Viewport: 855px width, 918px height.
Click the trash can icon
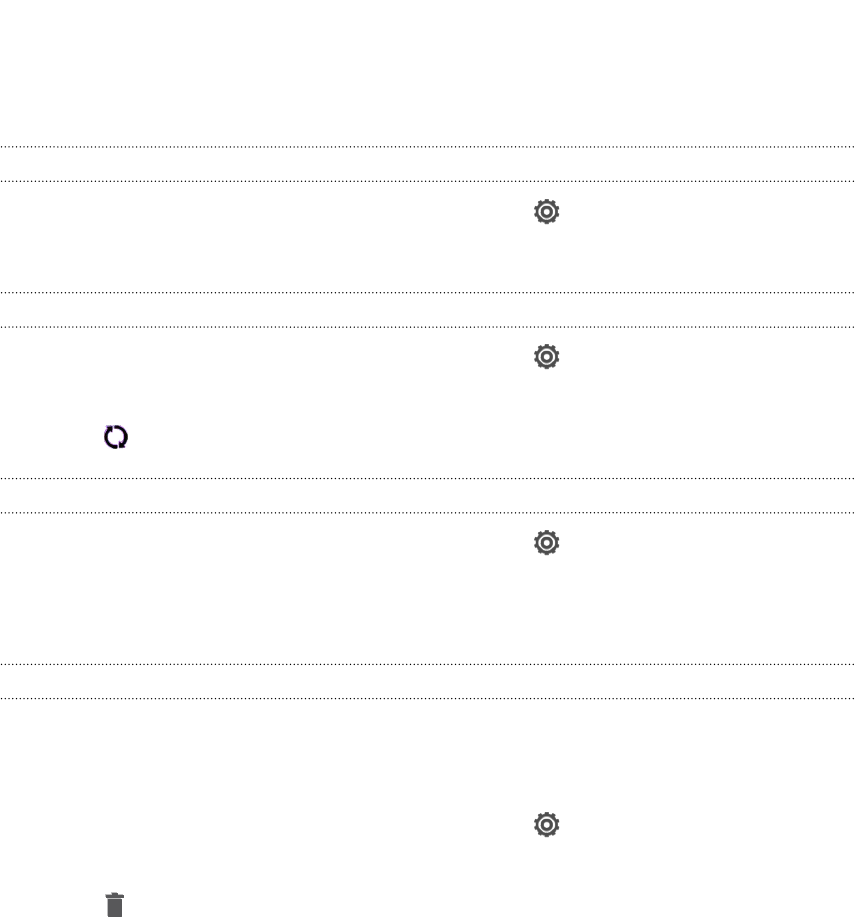[x=115, y=905]
